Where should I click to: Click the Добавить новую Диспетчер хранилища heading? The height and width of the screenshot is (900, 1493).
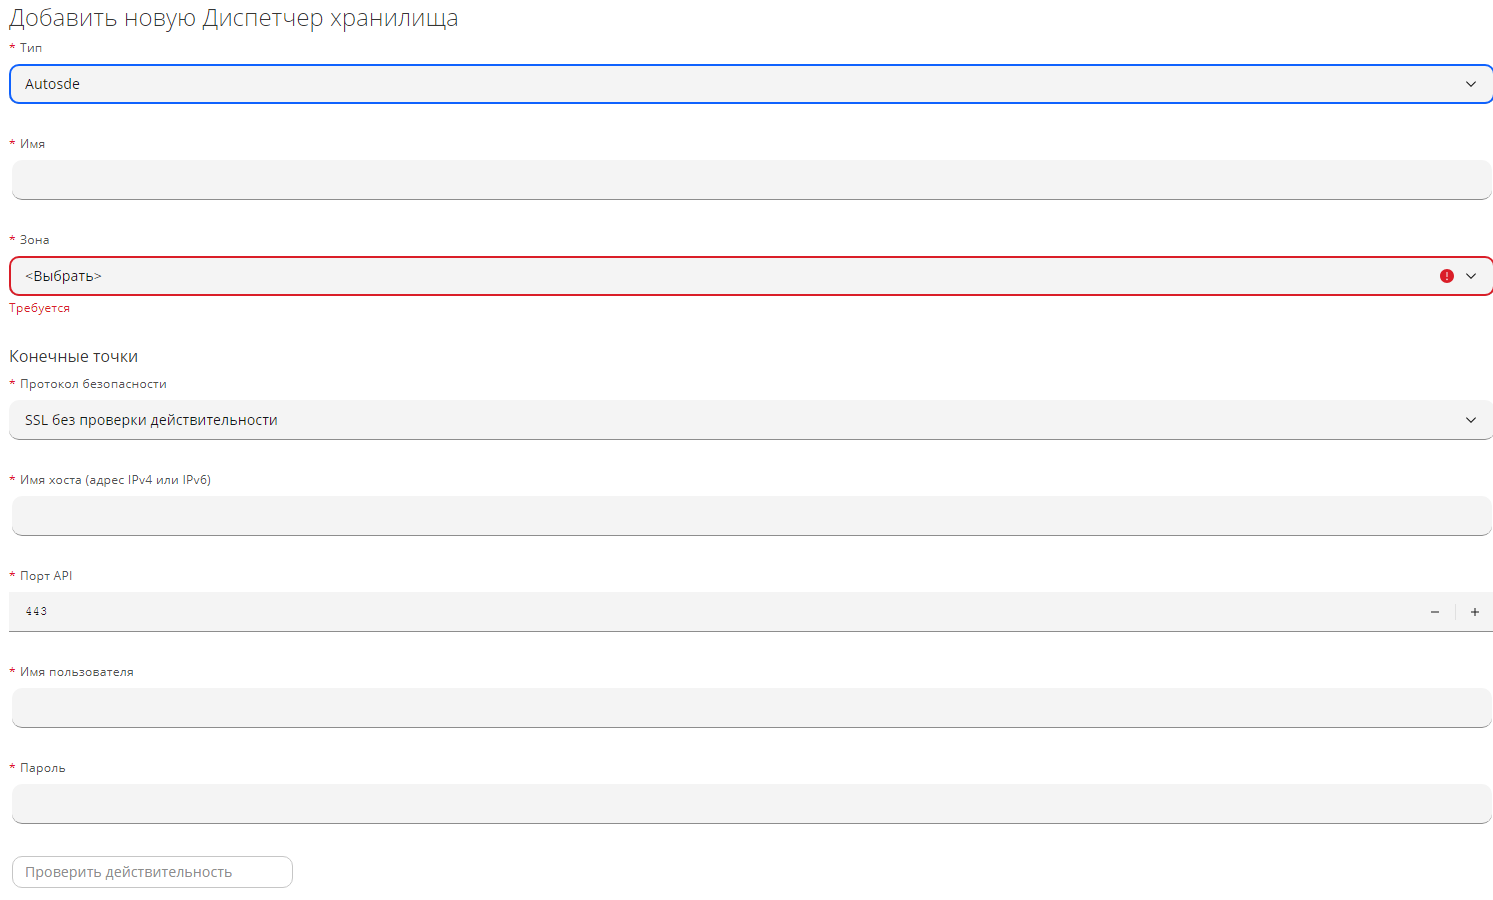233,18
